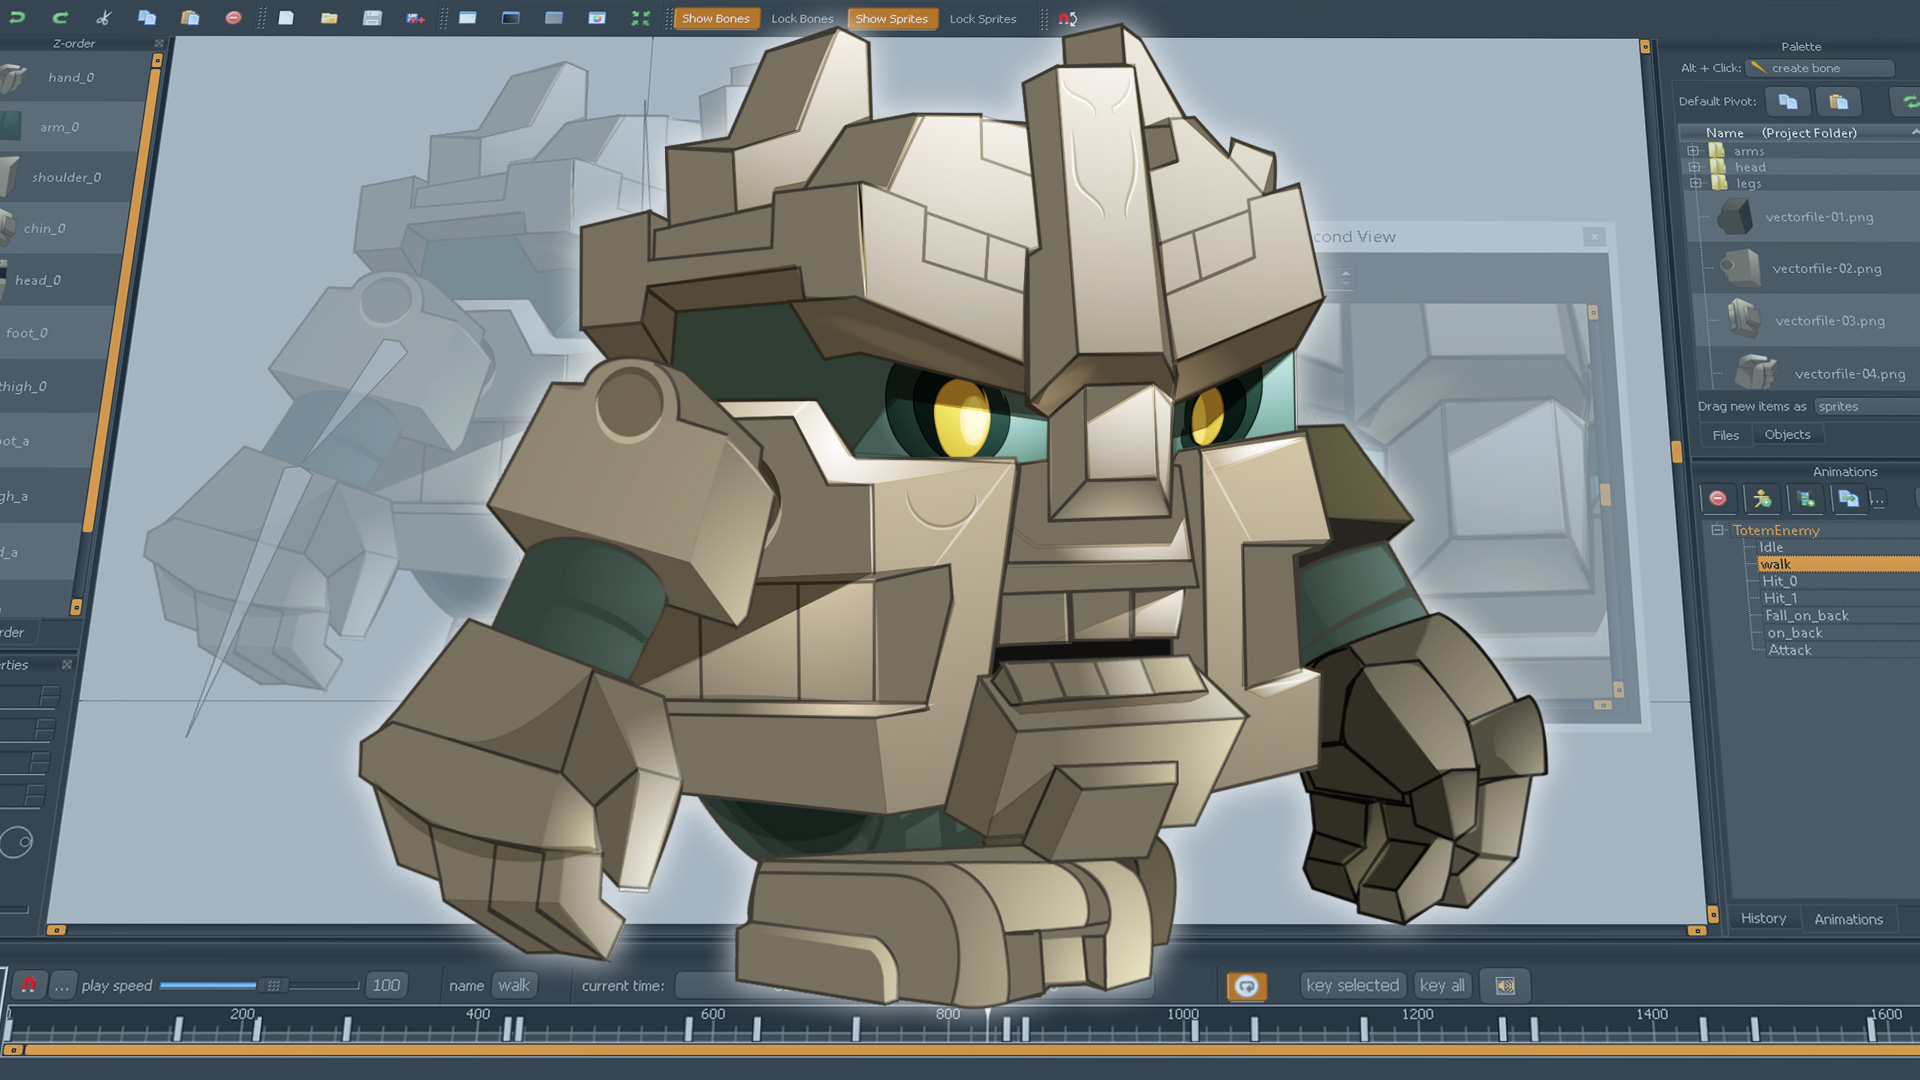
Task: Toggle Lock Bones option
Action: click(801, 18)
